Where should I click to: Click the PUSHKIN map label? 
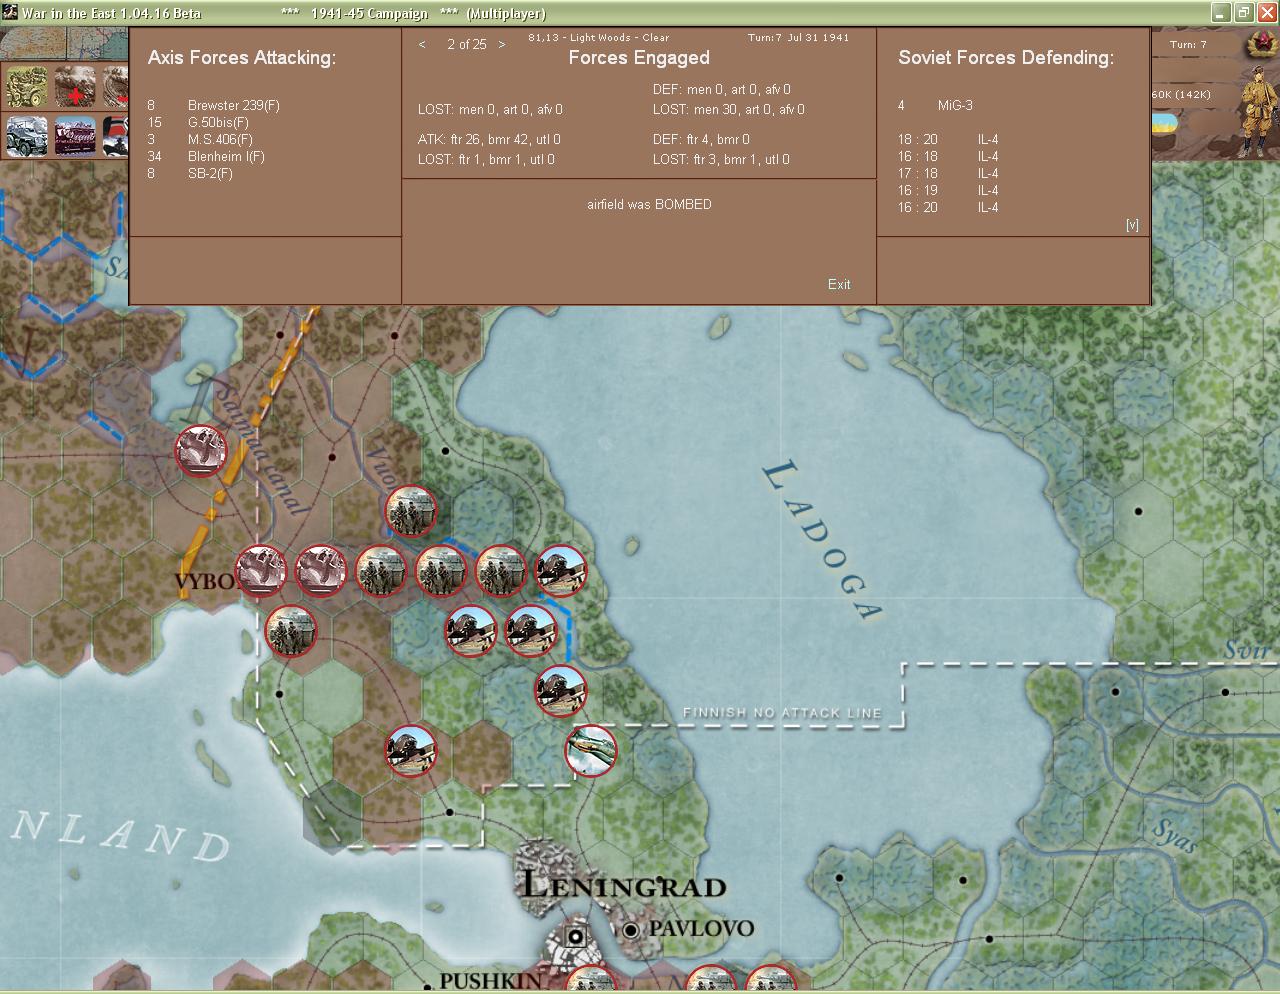(x=491, y=981)
